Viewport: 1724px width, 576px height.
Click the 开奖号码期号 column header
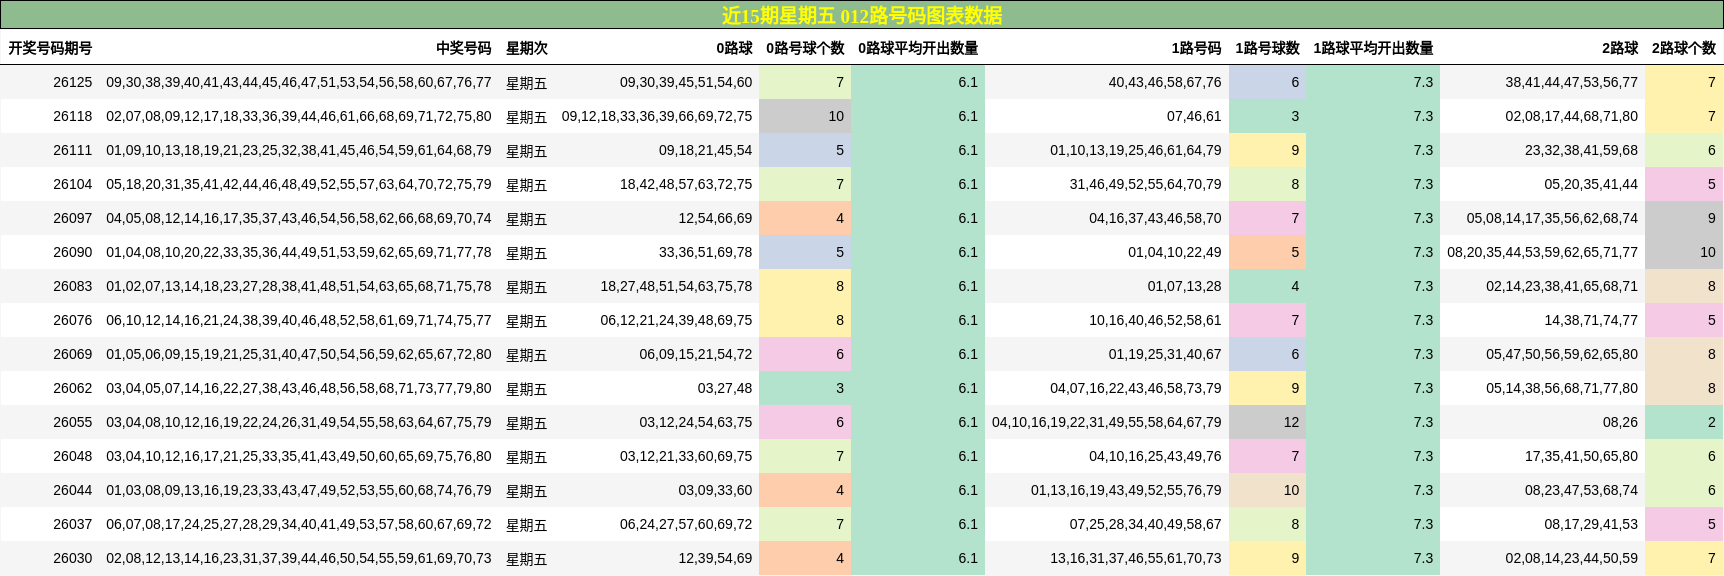[50, 48]
